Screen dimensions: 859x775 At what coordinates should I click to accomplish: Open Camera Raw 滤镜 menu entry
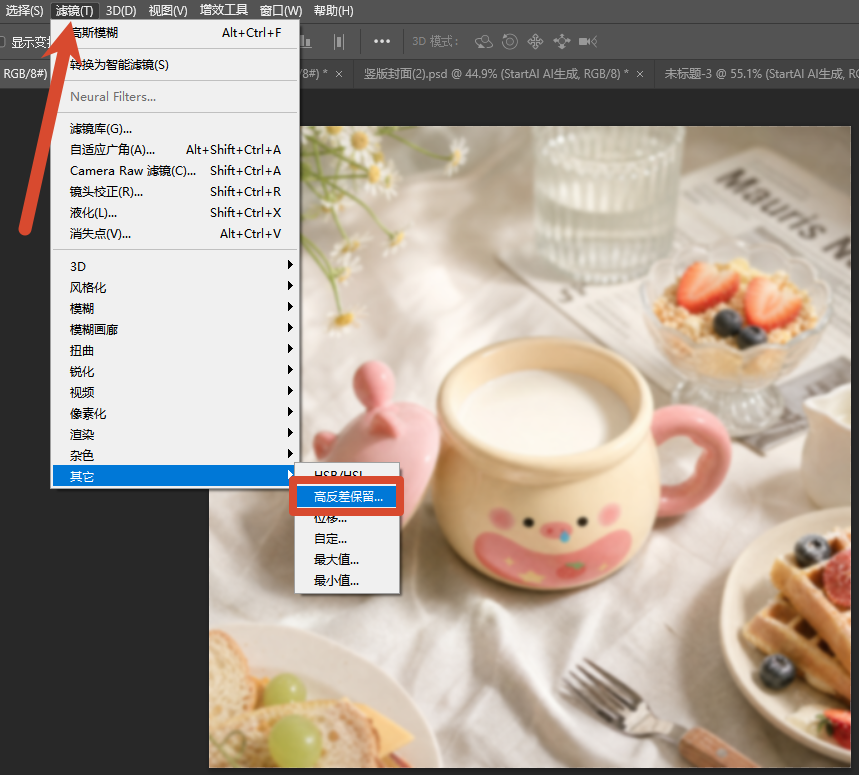click(176, 171)
